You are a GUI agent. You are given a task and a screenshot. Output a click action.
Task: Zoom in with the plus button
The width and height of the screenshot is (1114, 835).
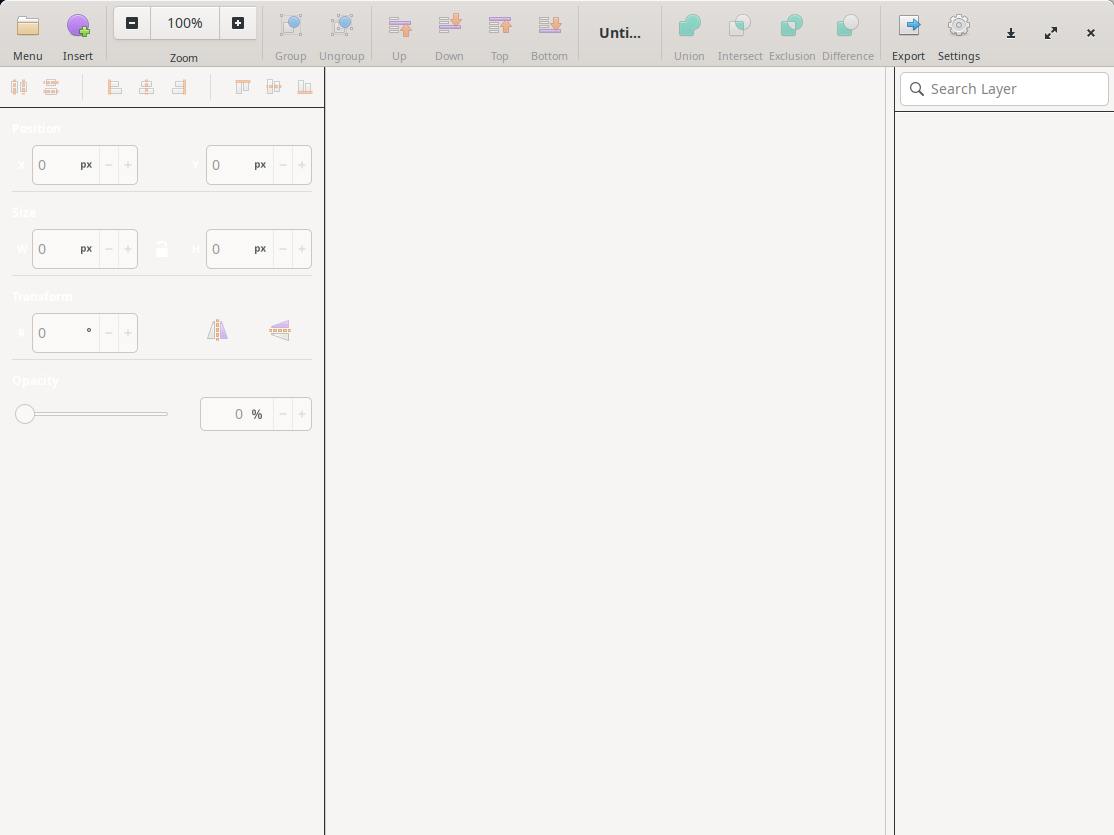pos(238,23)
